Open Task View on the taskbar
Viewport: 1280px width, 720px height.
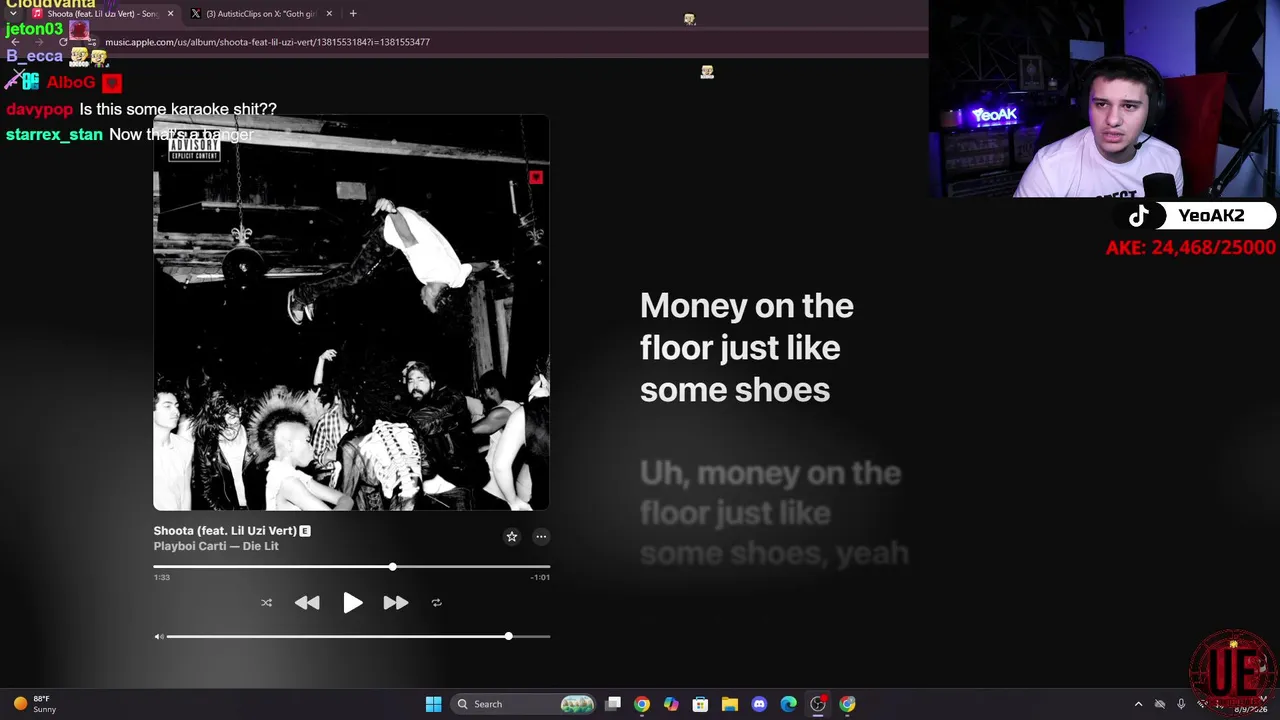[613, 704]
